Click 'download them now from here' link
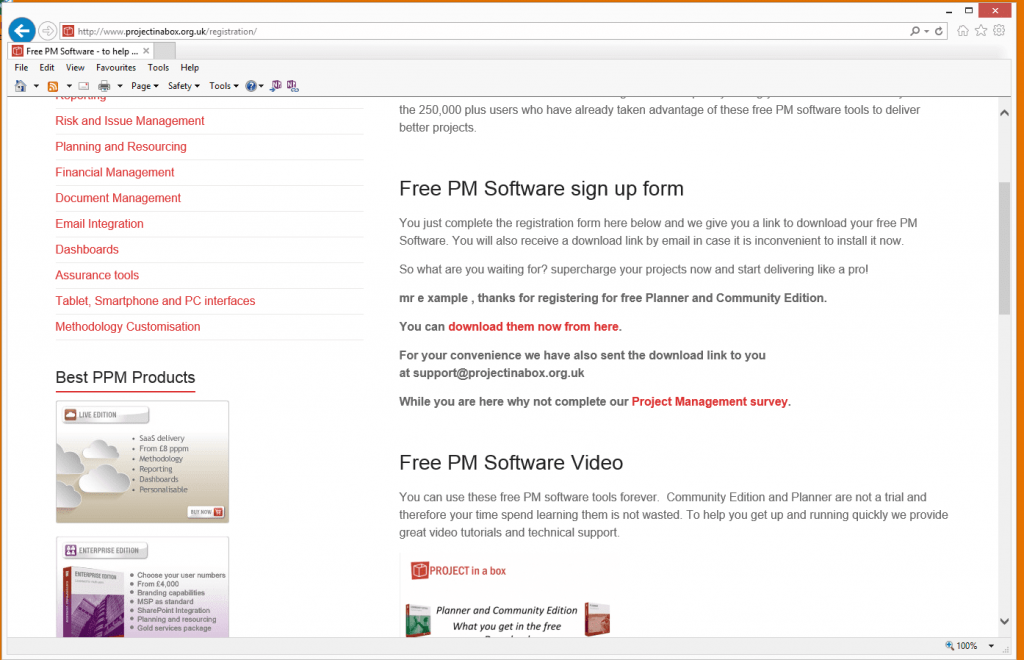This screenshot has height=660, width=1024. [x=533, y=326]
